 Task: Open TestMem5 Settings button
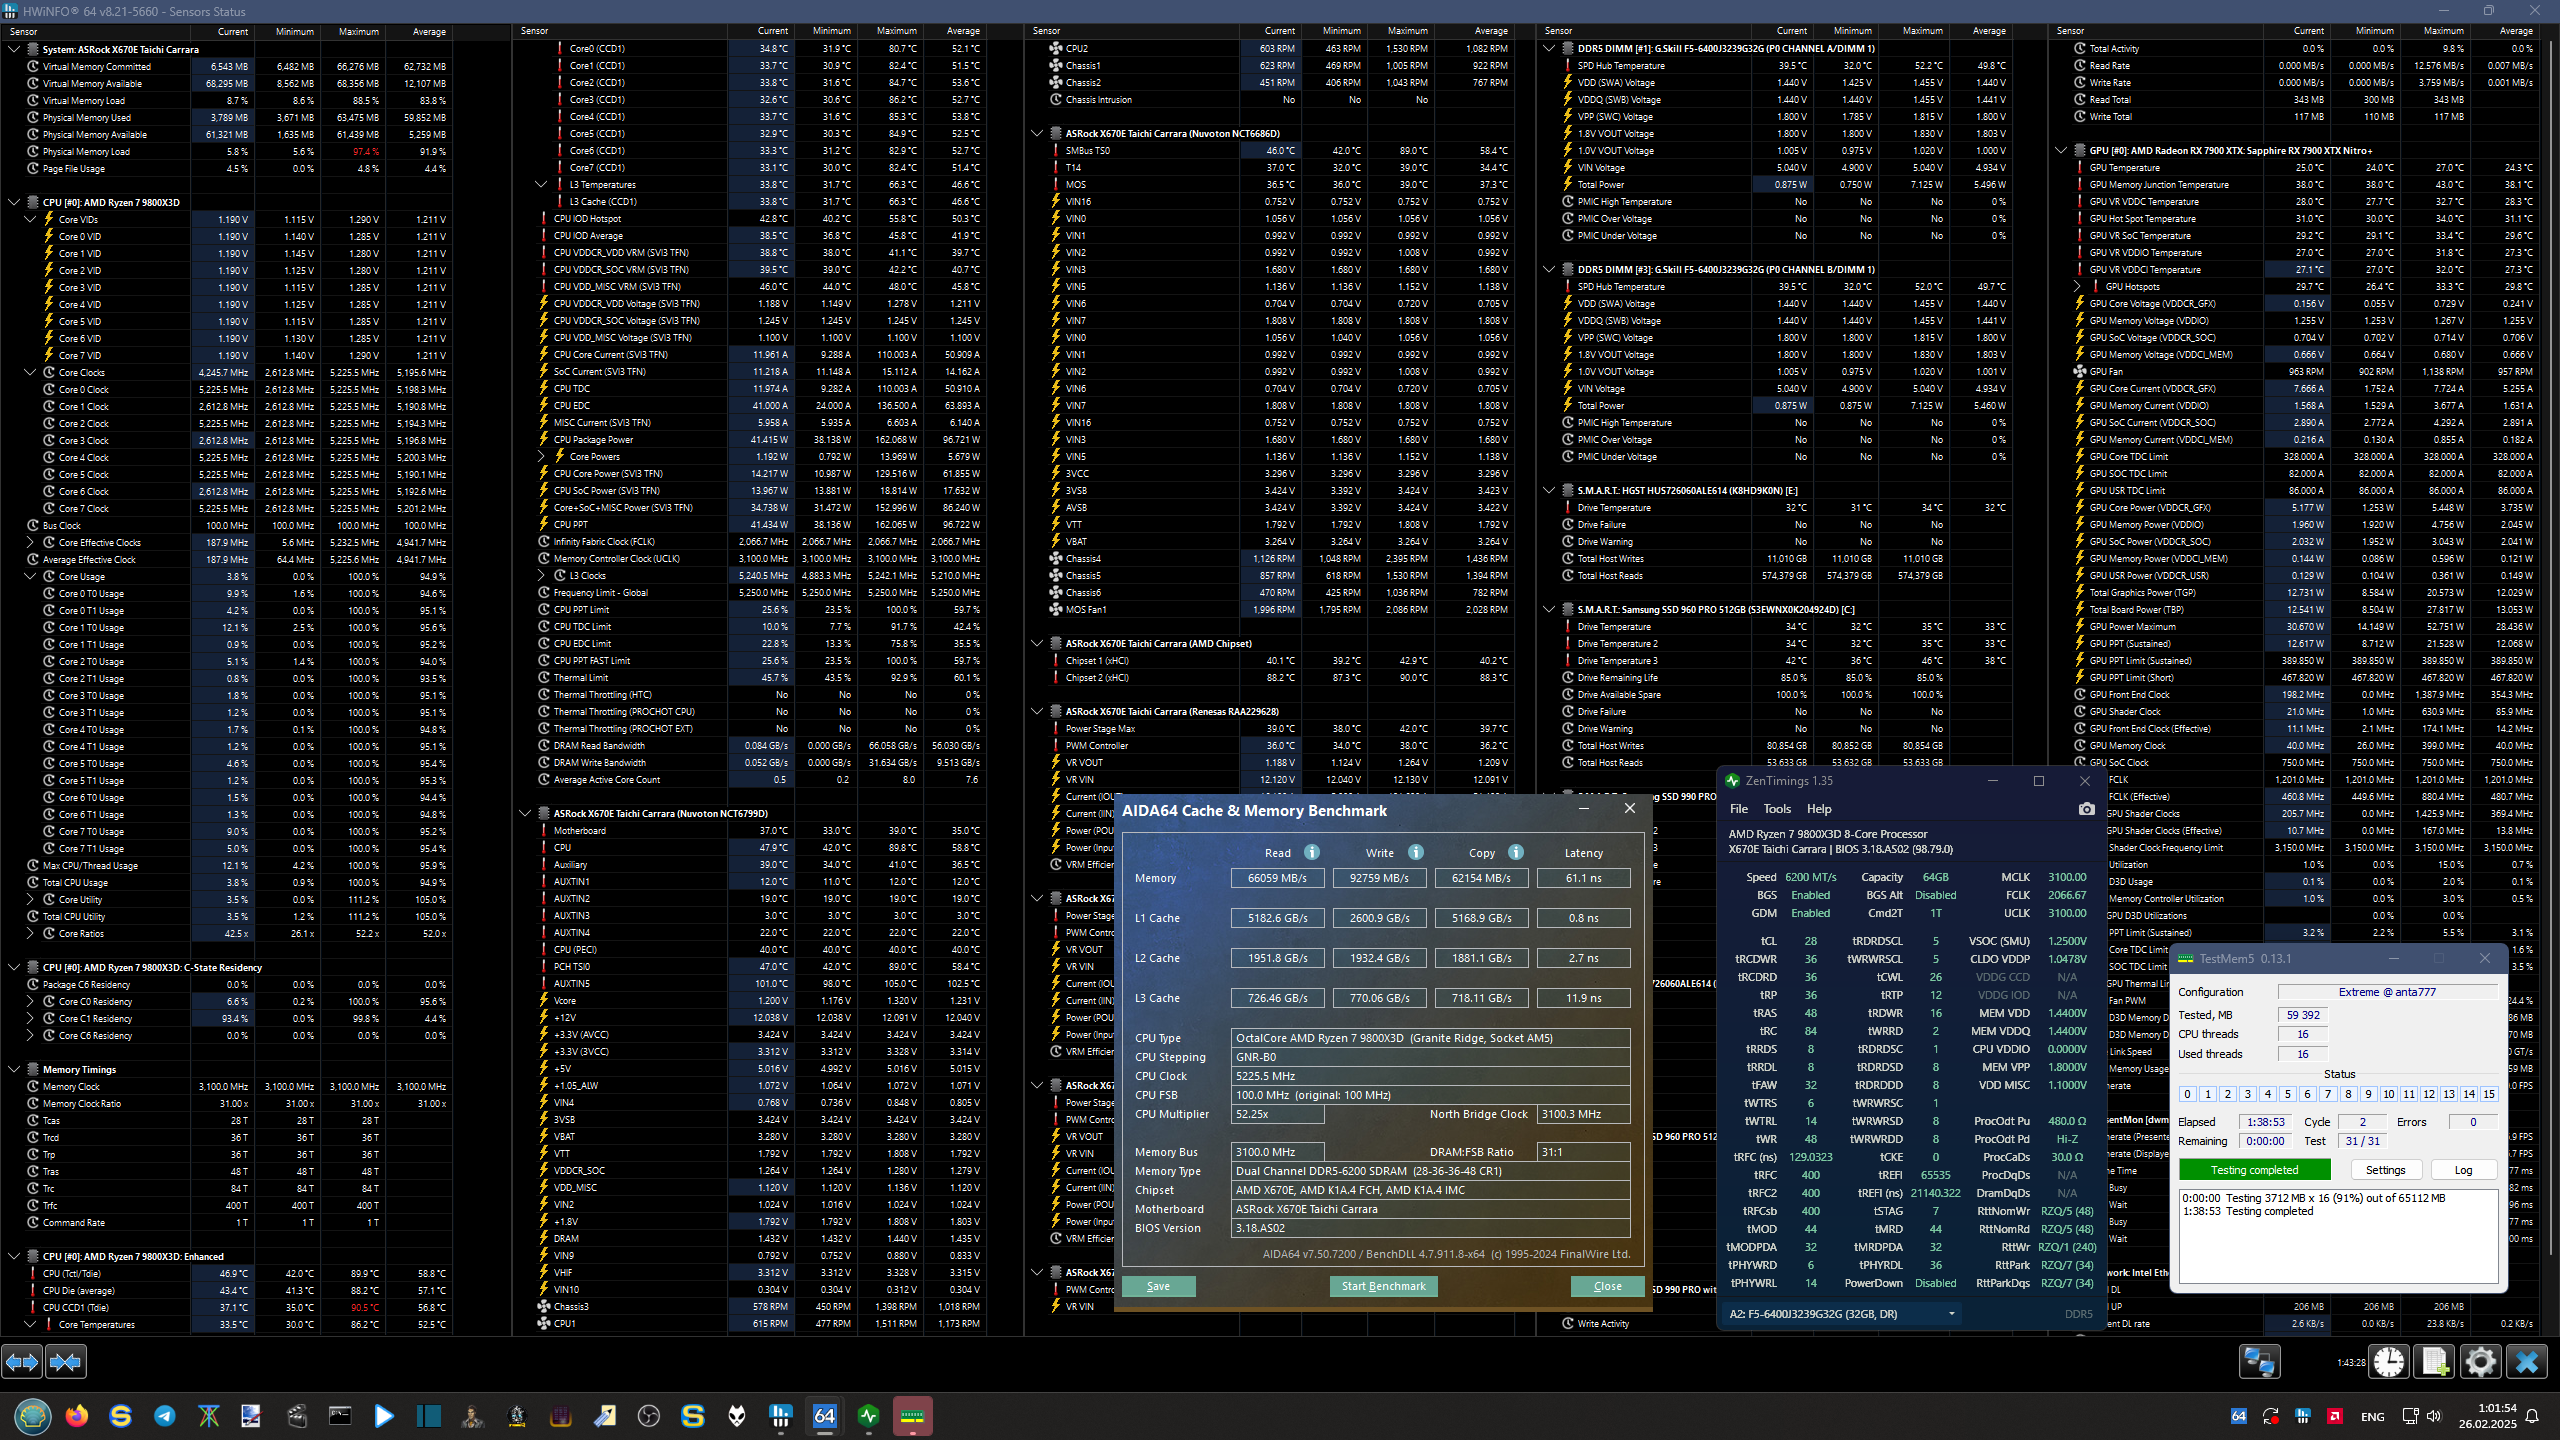click(2385, 1170)
